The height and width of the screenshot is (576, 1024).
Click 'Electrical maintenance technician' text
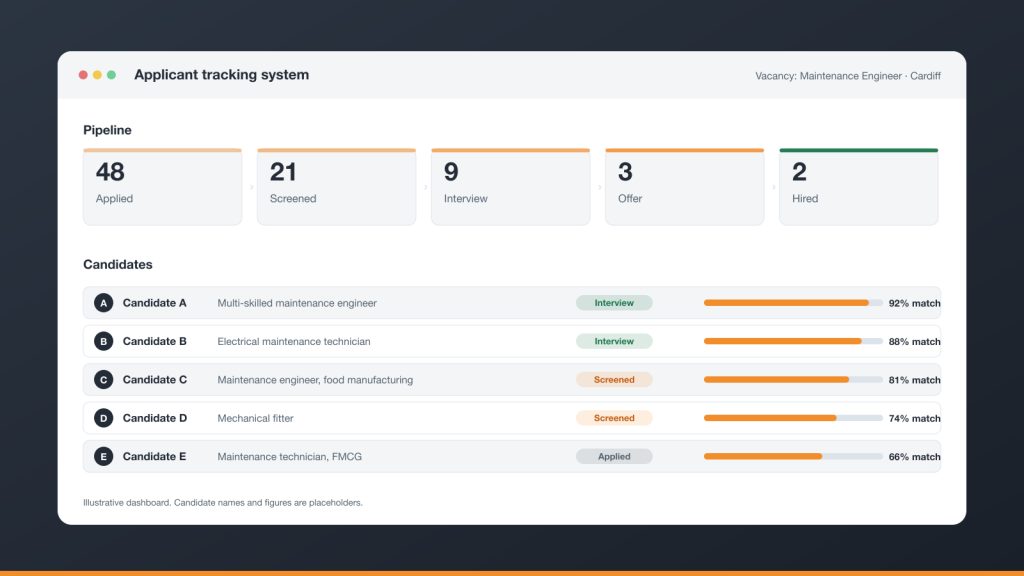pyautogui.click(x=294, y=341)
